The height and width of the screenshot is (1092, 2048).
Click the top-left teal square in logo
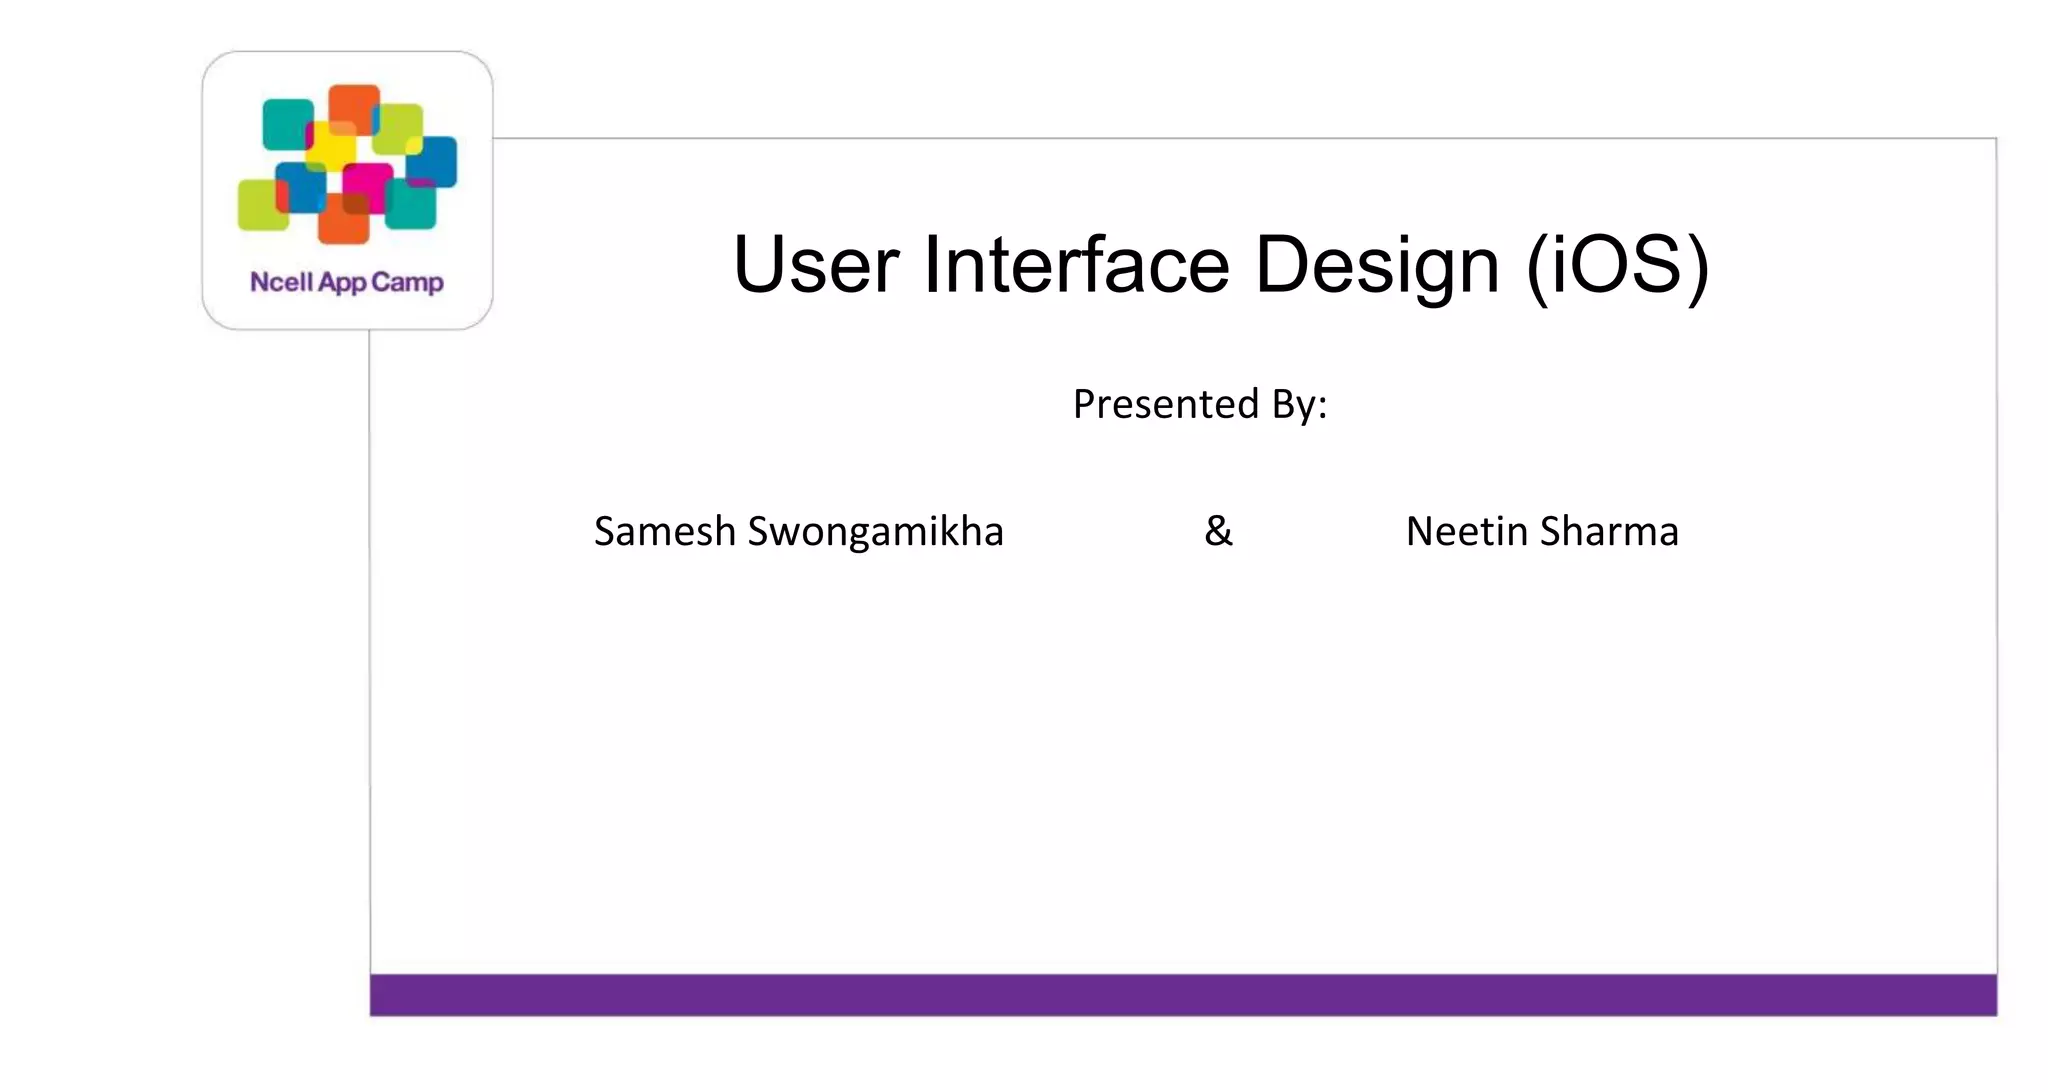[285, 124]
